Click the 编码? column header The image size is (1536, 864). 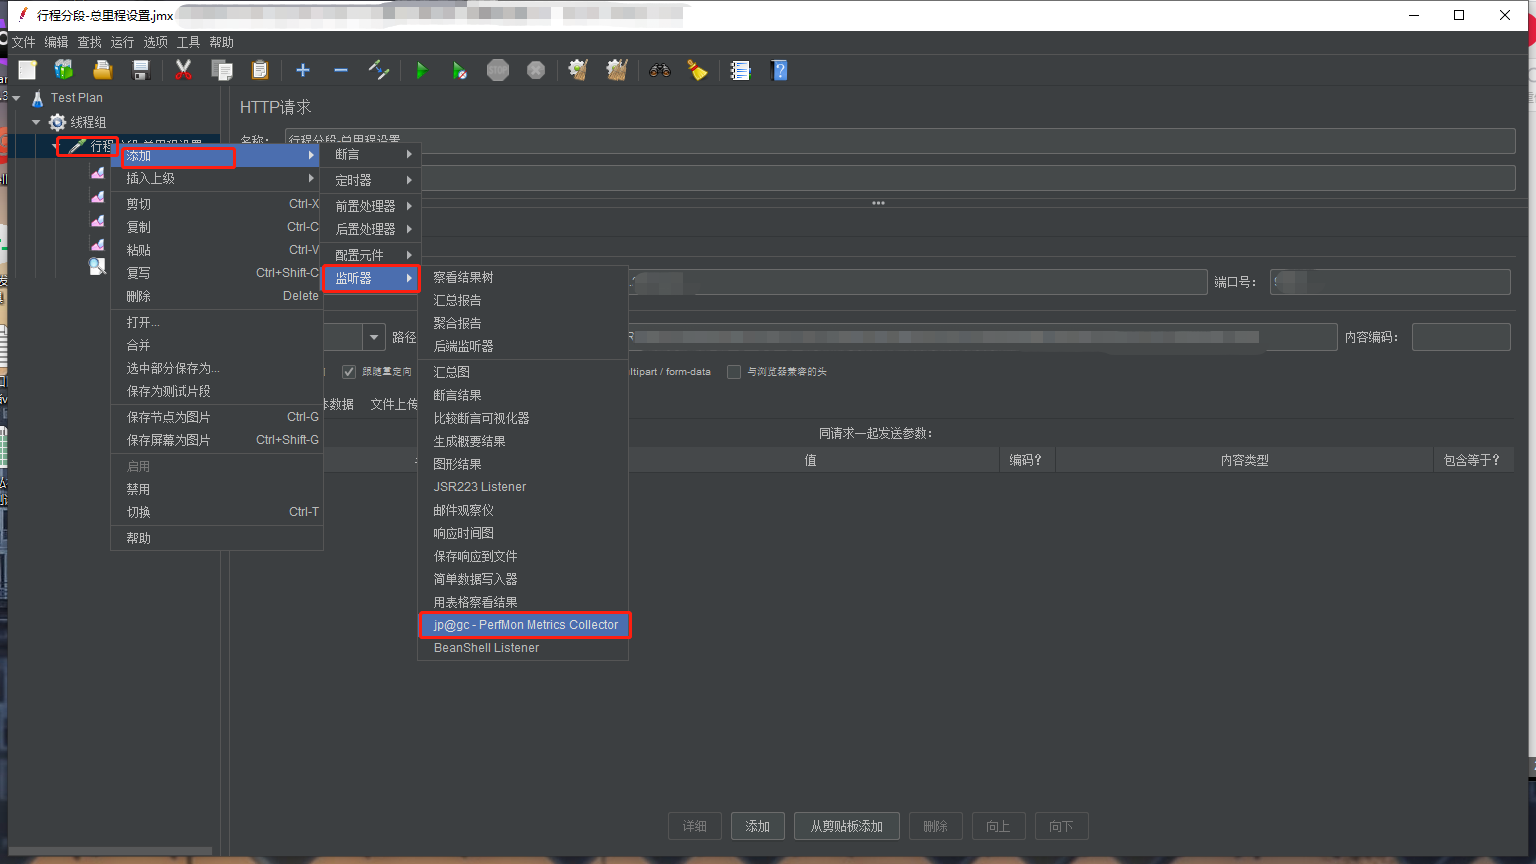click(x=1026, y=460)
